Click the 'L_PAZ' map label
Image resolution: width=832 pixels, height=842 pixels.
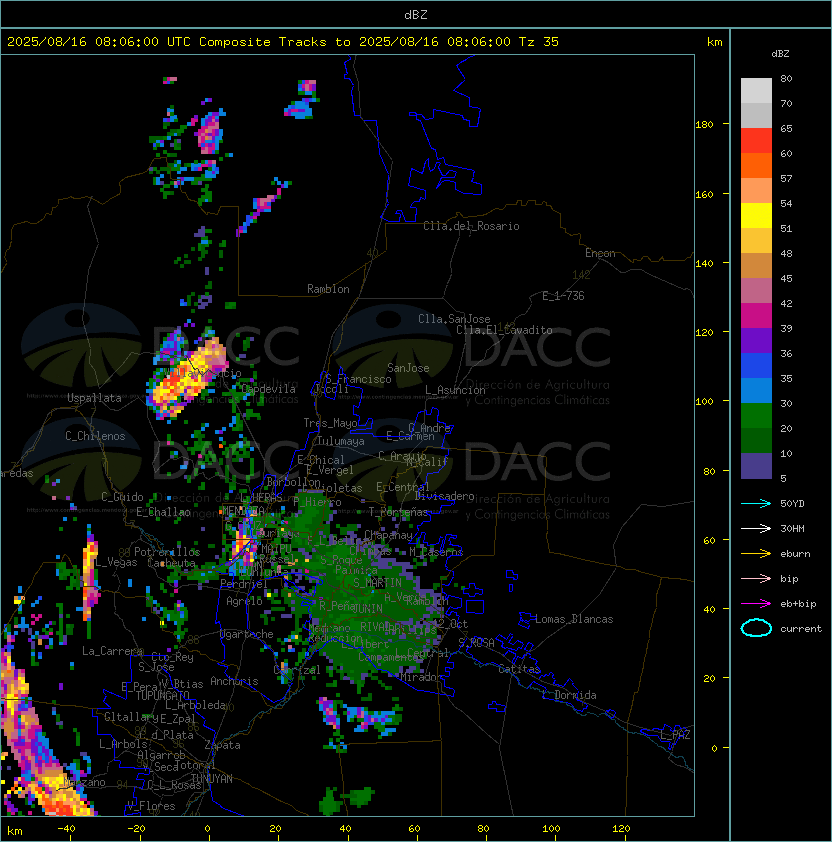[675, 735]
